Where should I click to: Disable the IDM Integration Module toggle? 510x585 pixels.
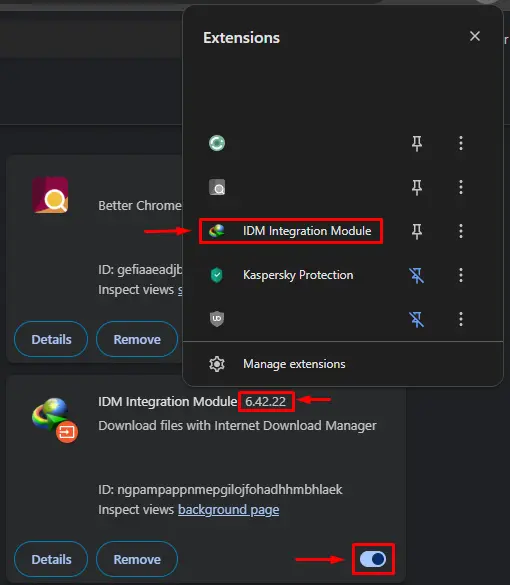tap(373, 559)
